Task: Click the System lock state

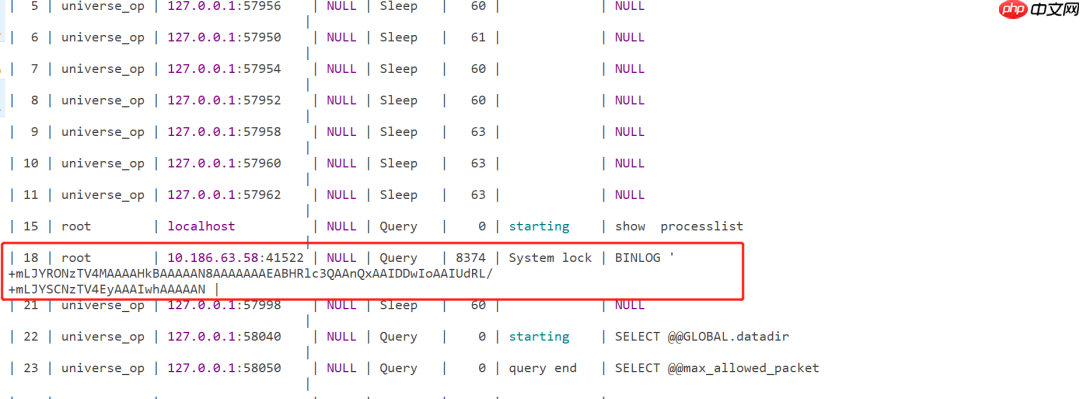Action: (550, 258)
